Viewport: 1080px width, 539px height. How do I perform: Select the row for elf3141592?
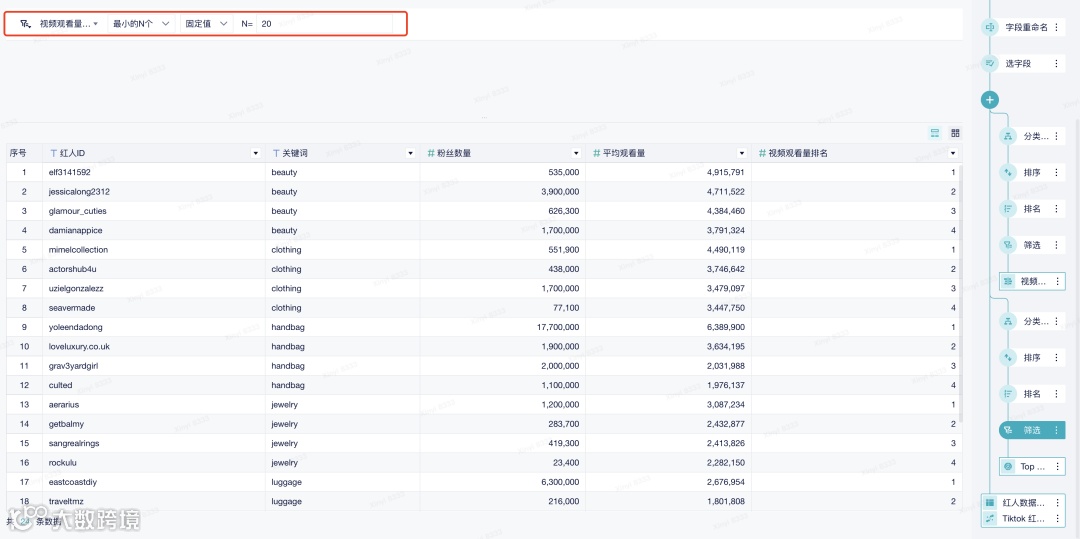click(x=484, y=172)
